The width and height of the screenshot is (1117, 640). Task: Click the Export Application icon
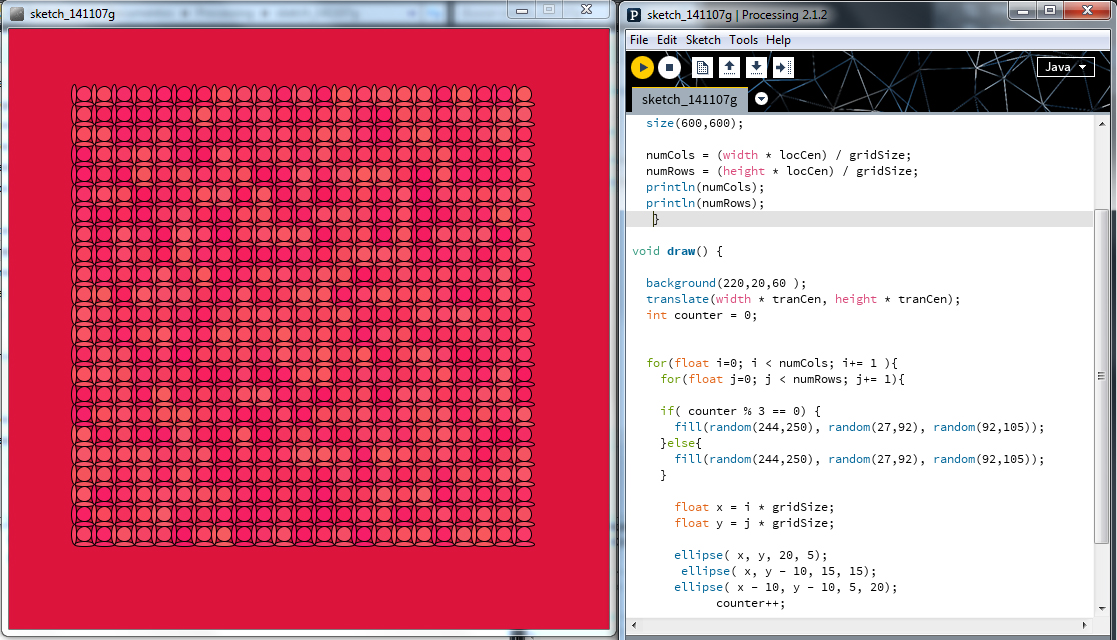pyautogui.click(x=784, y=67)
